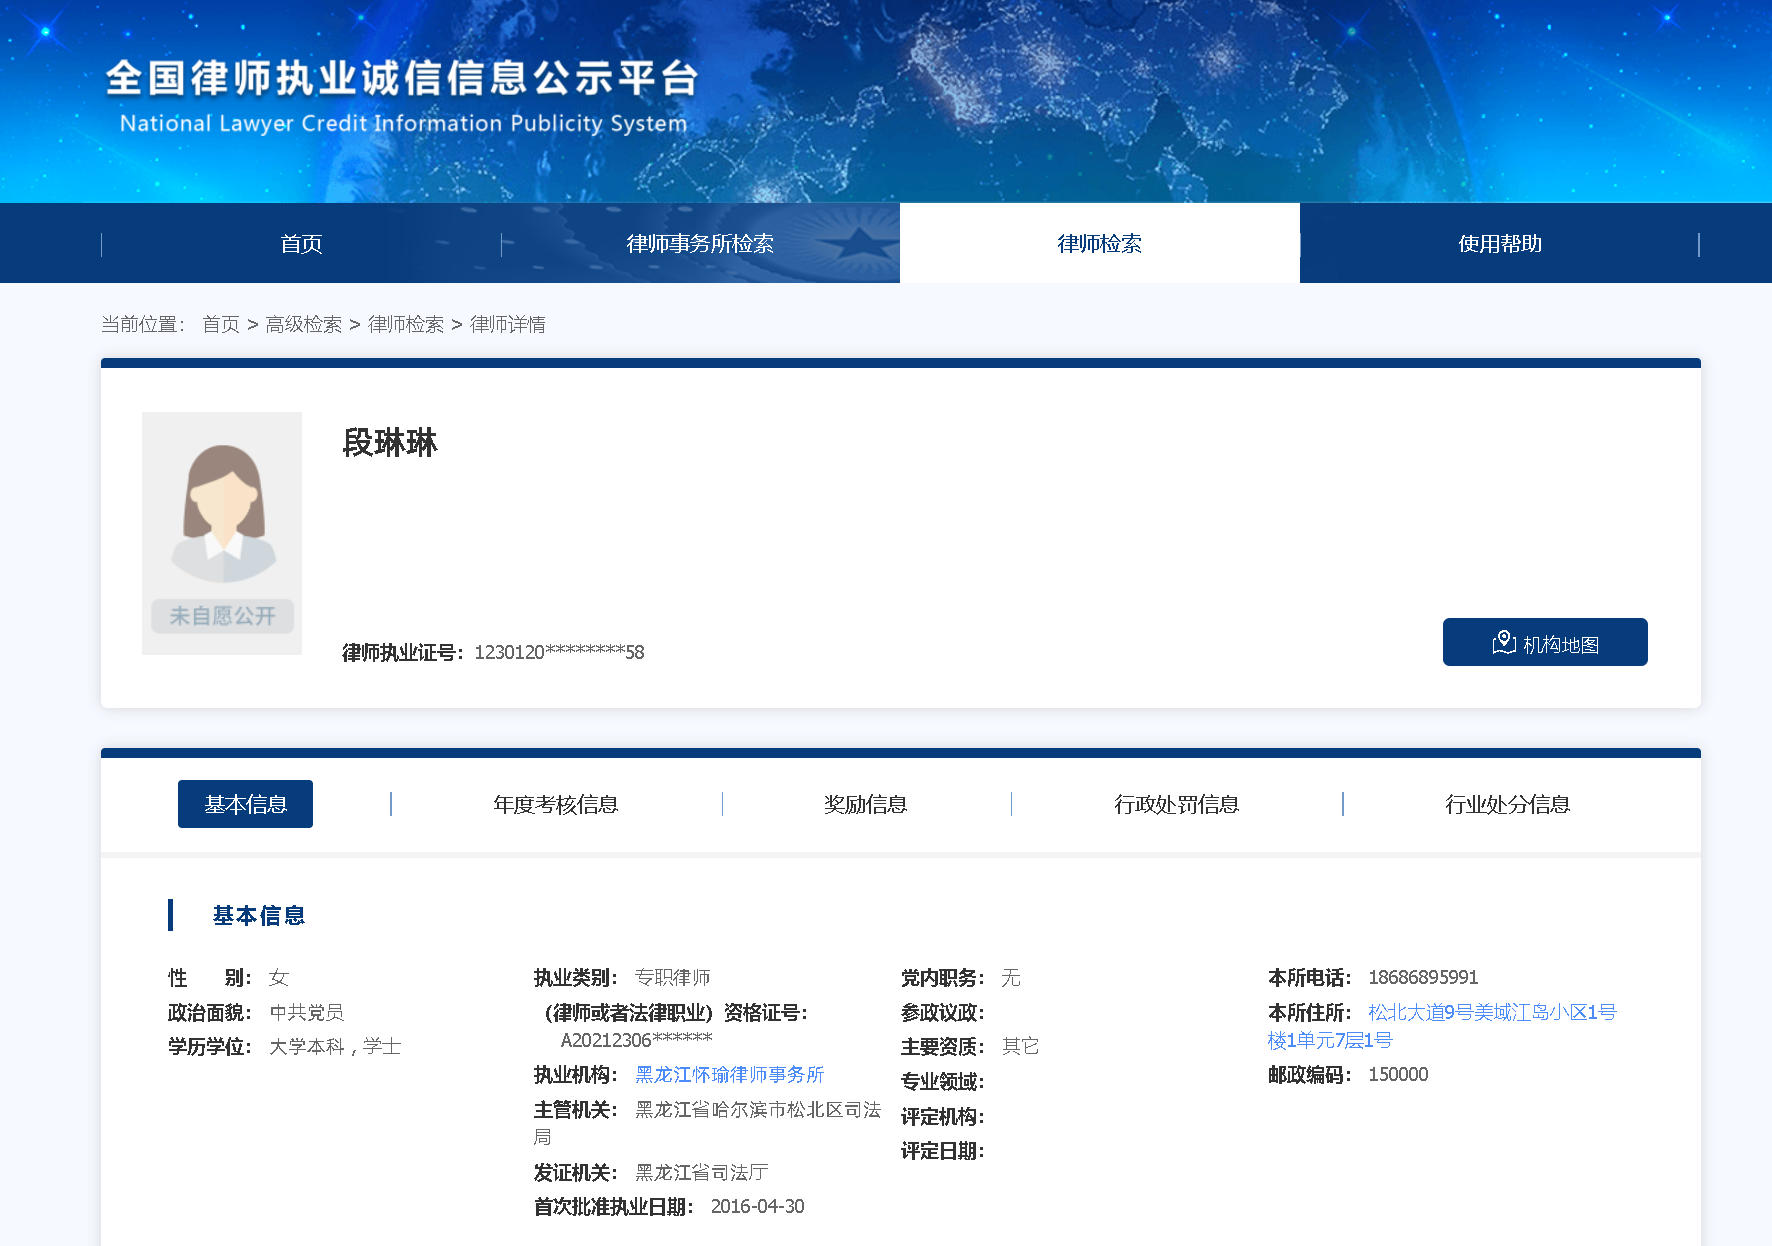Click the qualification number A20212306*******
This screenshot has width=1772, height=1246.
636,1040
